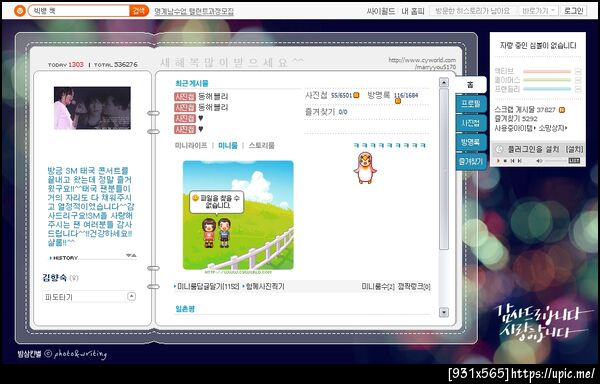Play music with the player play button
Viewport: 600px width, 384px height.
click(x=498, y=161)
